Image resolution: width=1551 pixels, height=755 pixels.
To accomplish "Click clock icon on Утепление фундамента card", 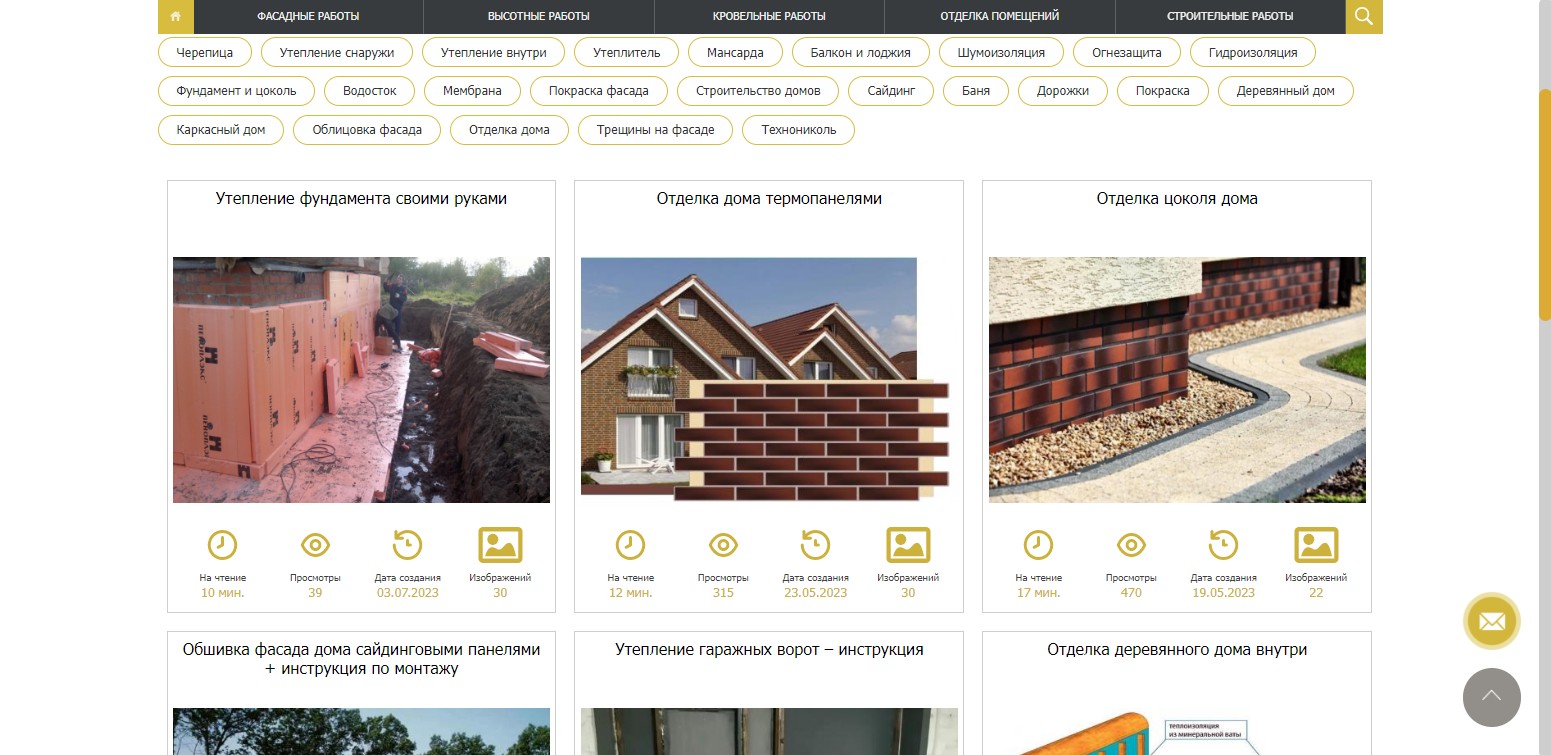I will [222, 545].
